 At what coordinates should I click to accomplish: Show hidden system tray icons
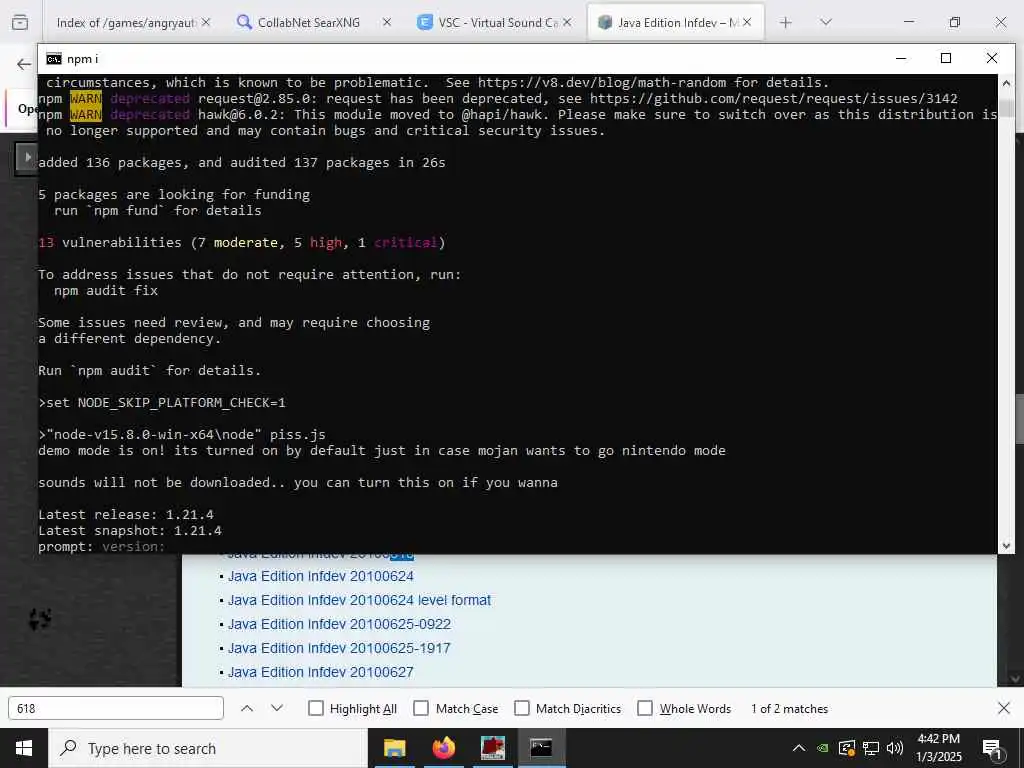[x=799, y=748]
